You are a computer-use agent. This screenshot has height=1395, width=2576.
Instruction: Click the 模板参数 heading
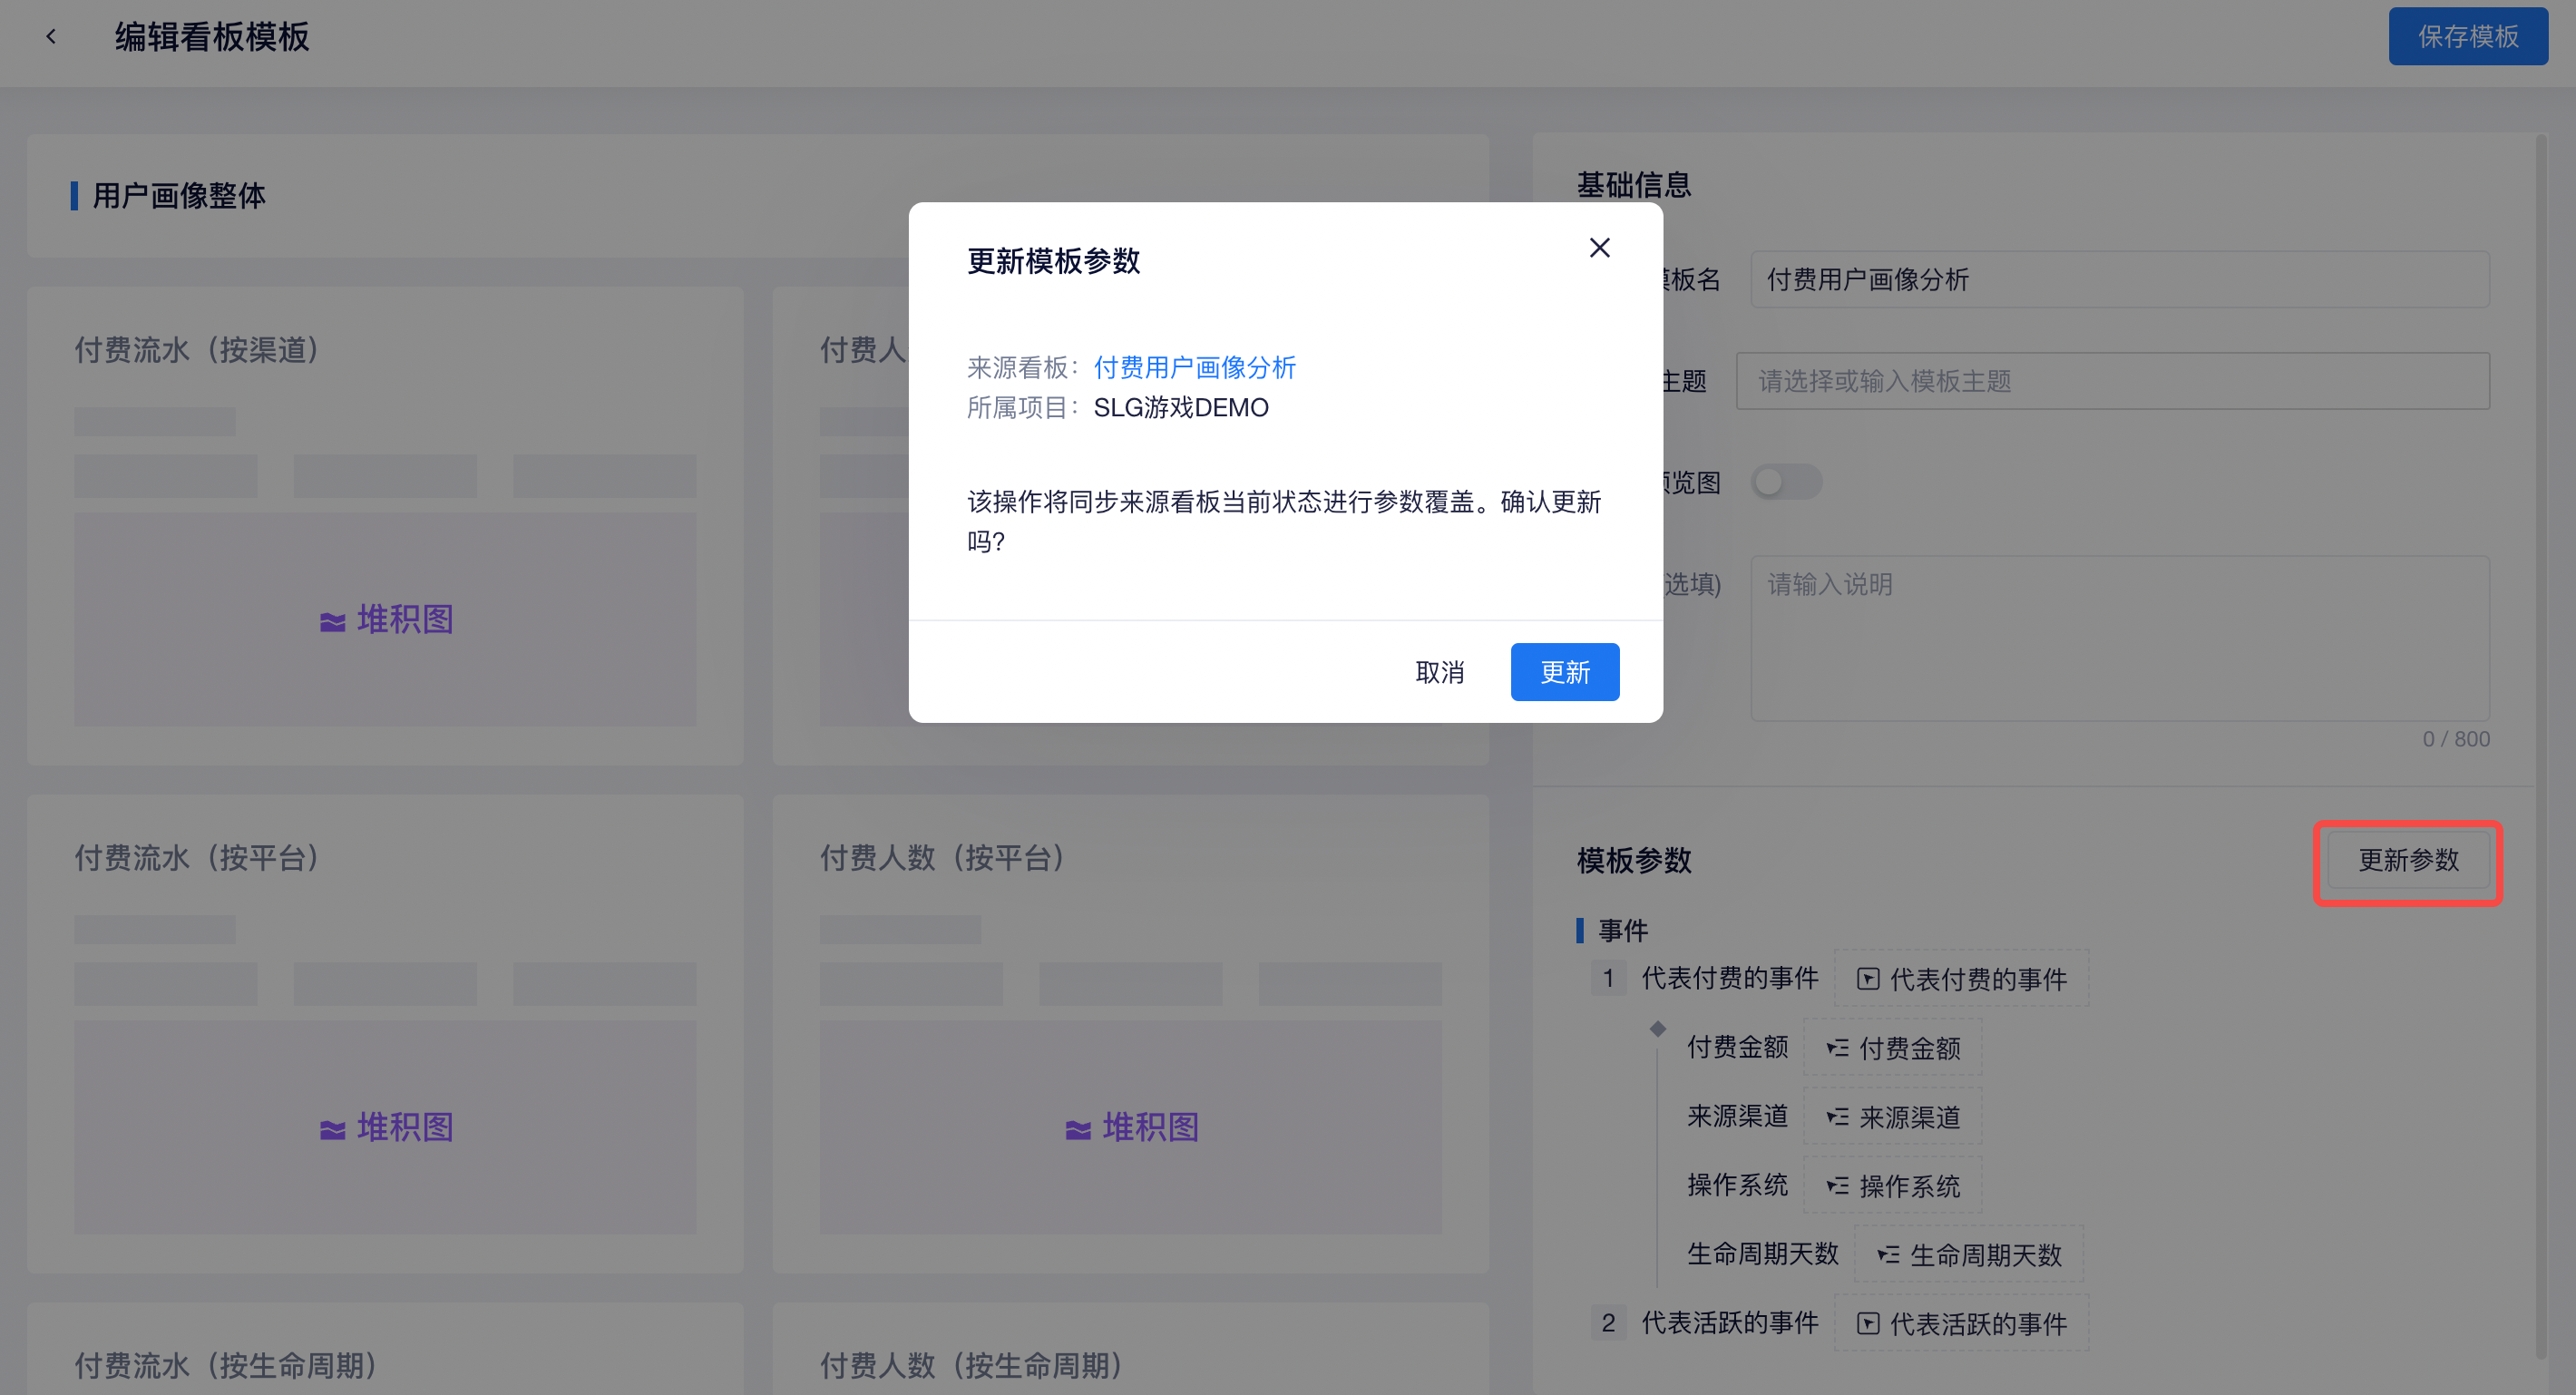pyautogui.click(x=1634, y=860)
